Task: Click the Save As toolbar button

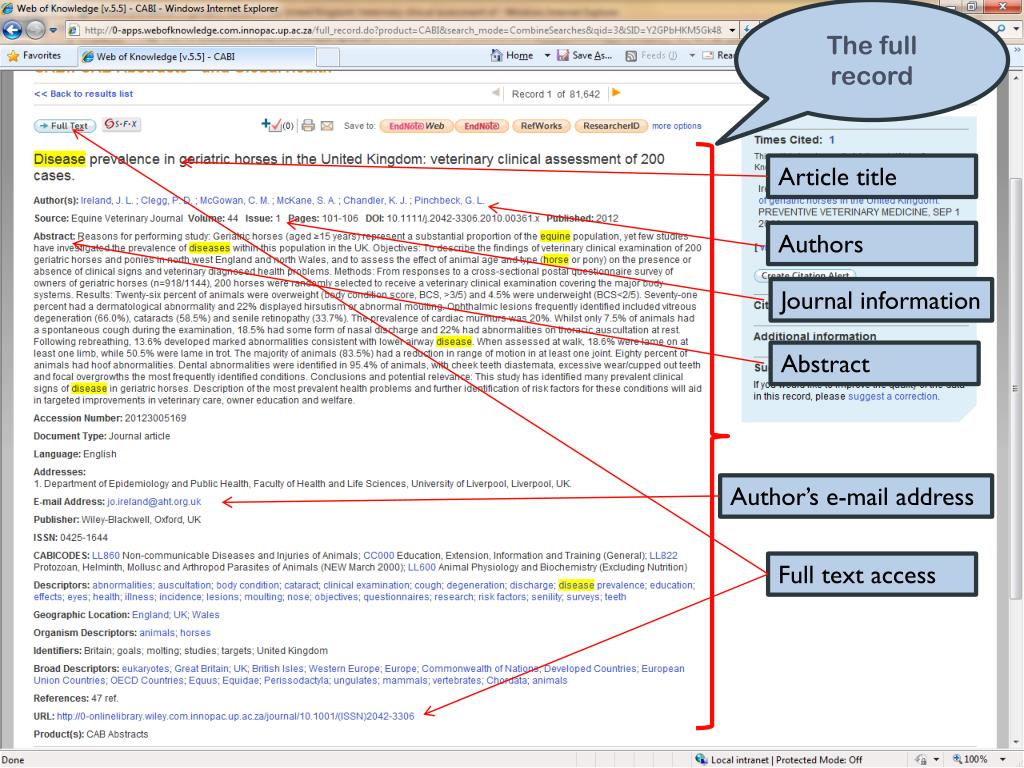Action: coord(584,56)
